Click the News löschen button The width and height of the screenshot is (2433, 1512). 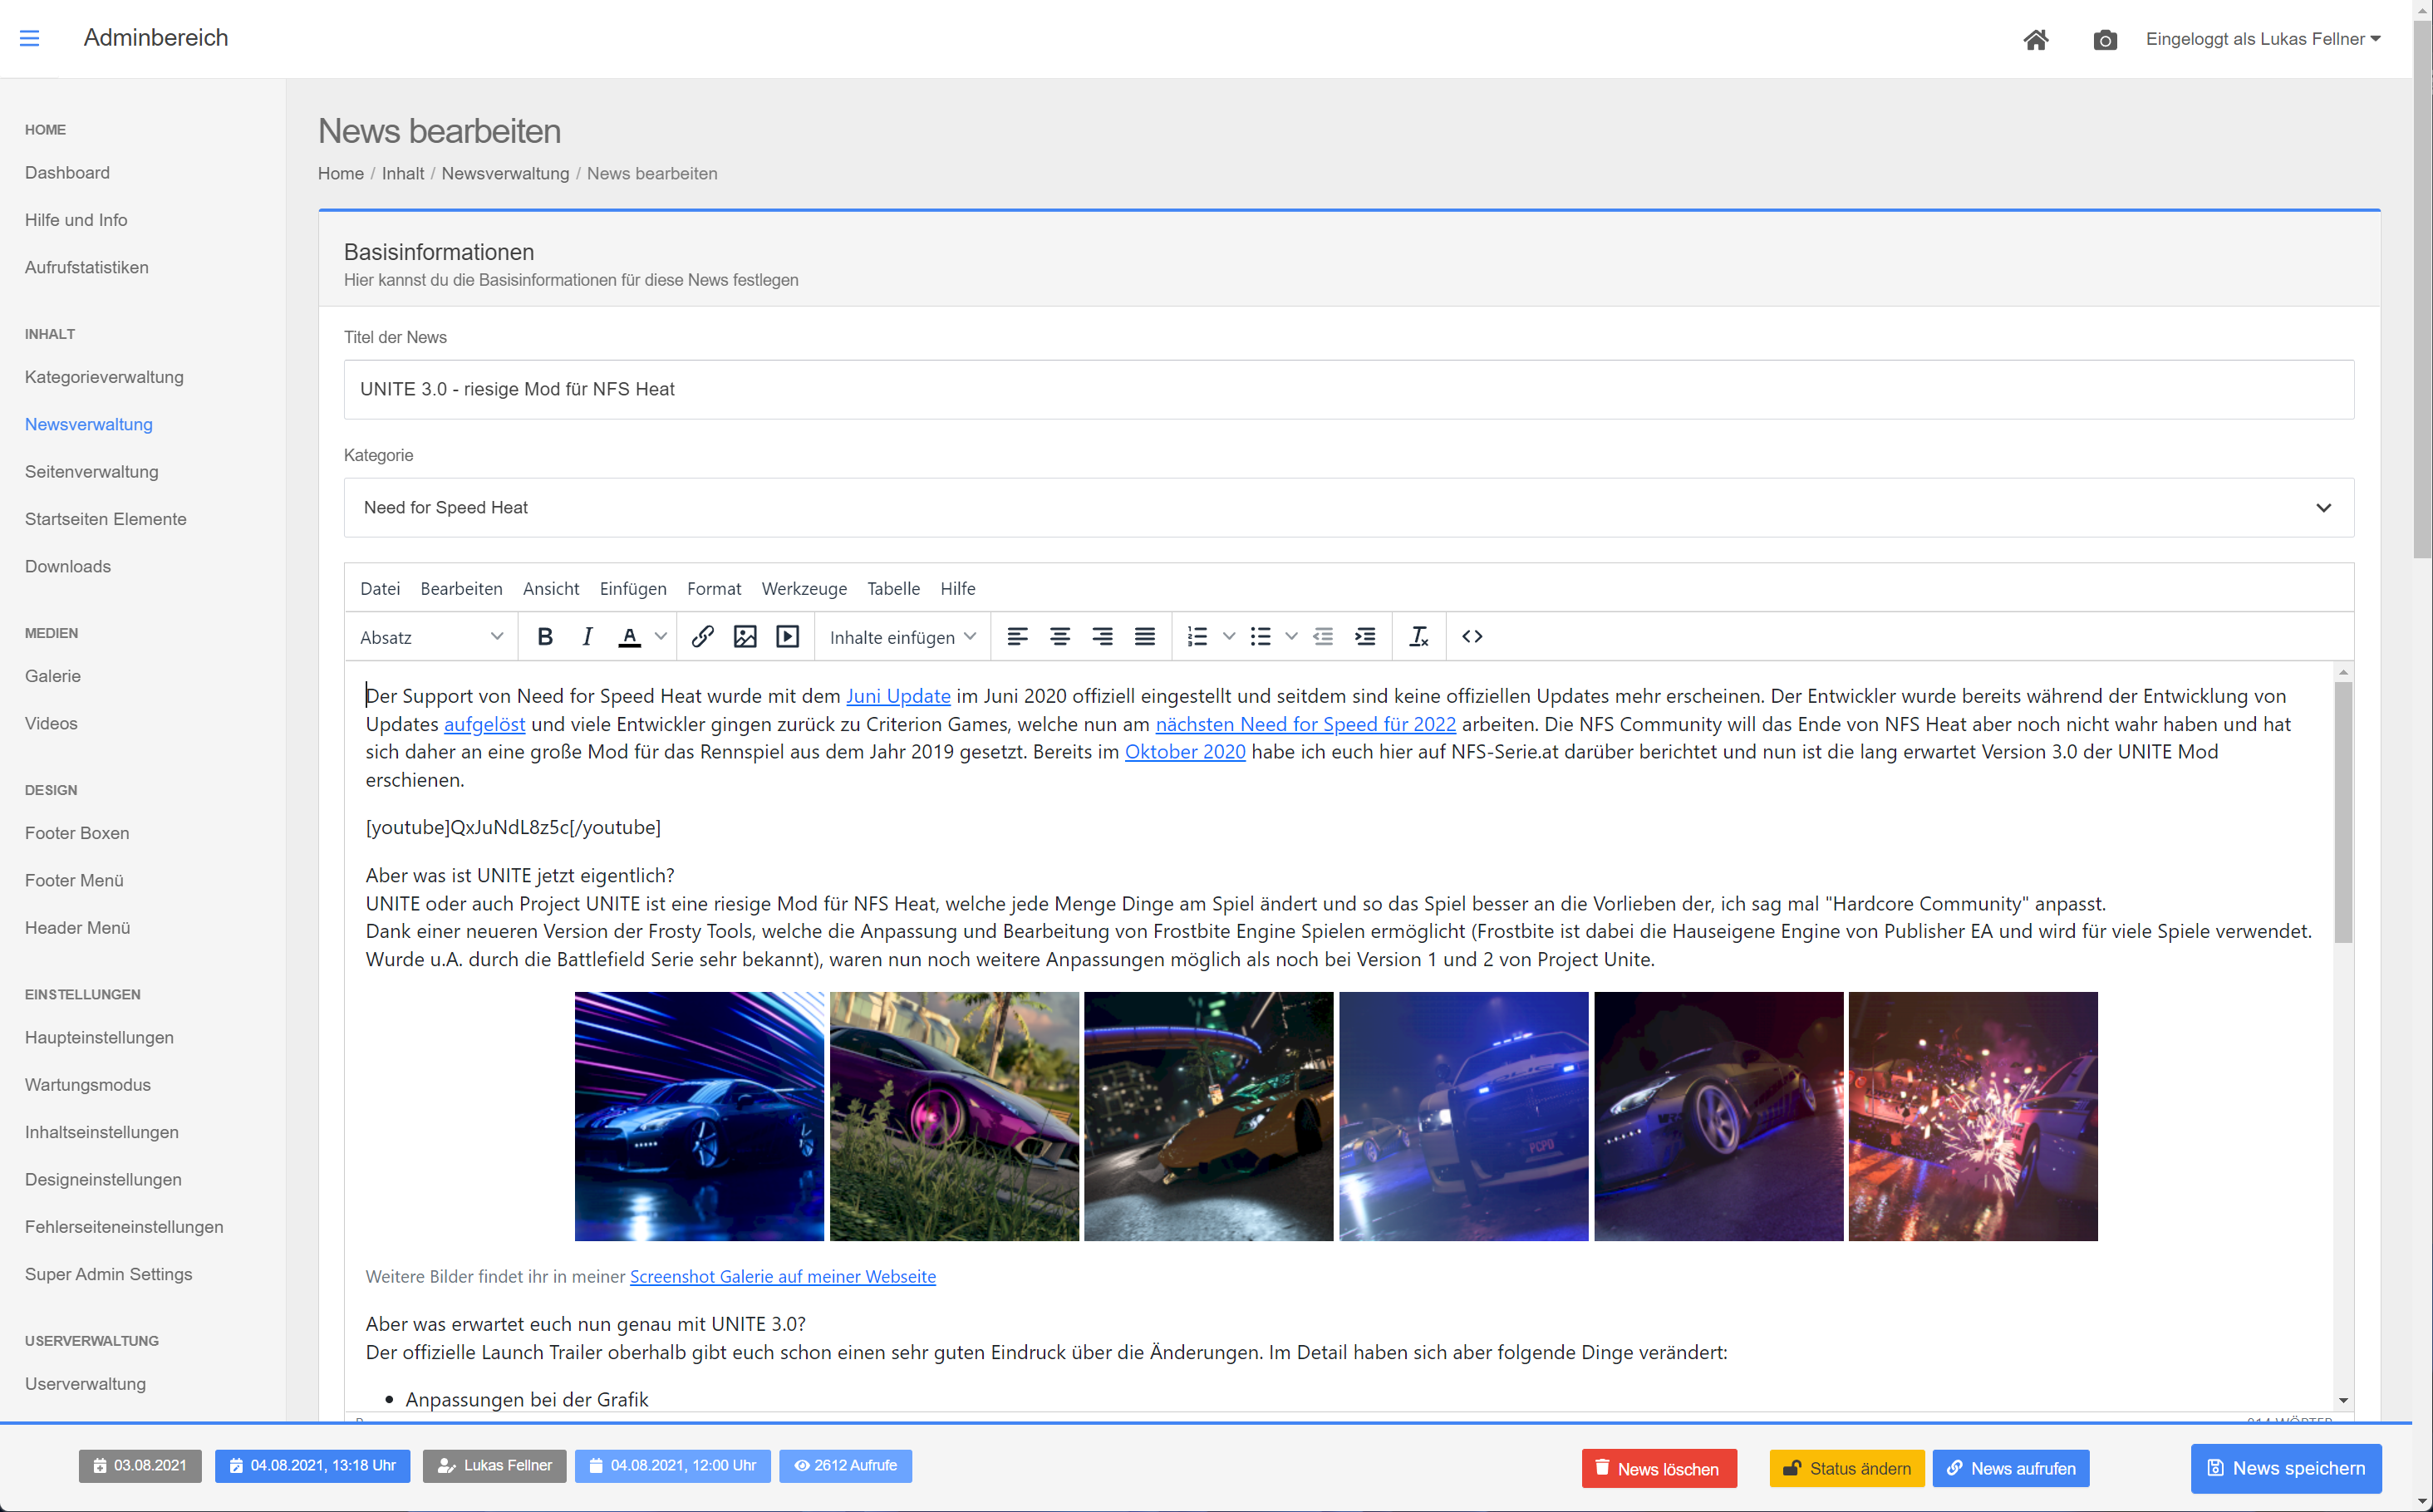click(x=1659, y=1468)
